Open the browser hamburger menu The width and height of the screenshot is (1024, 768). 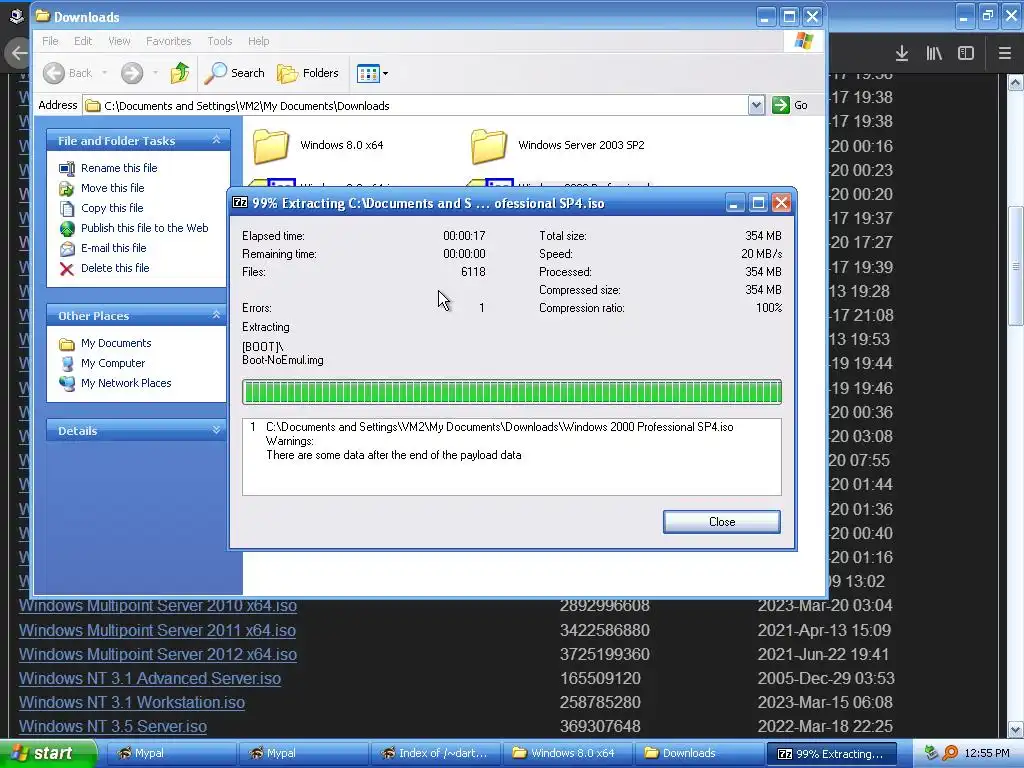coord(1005,54)
